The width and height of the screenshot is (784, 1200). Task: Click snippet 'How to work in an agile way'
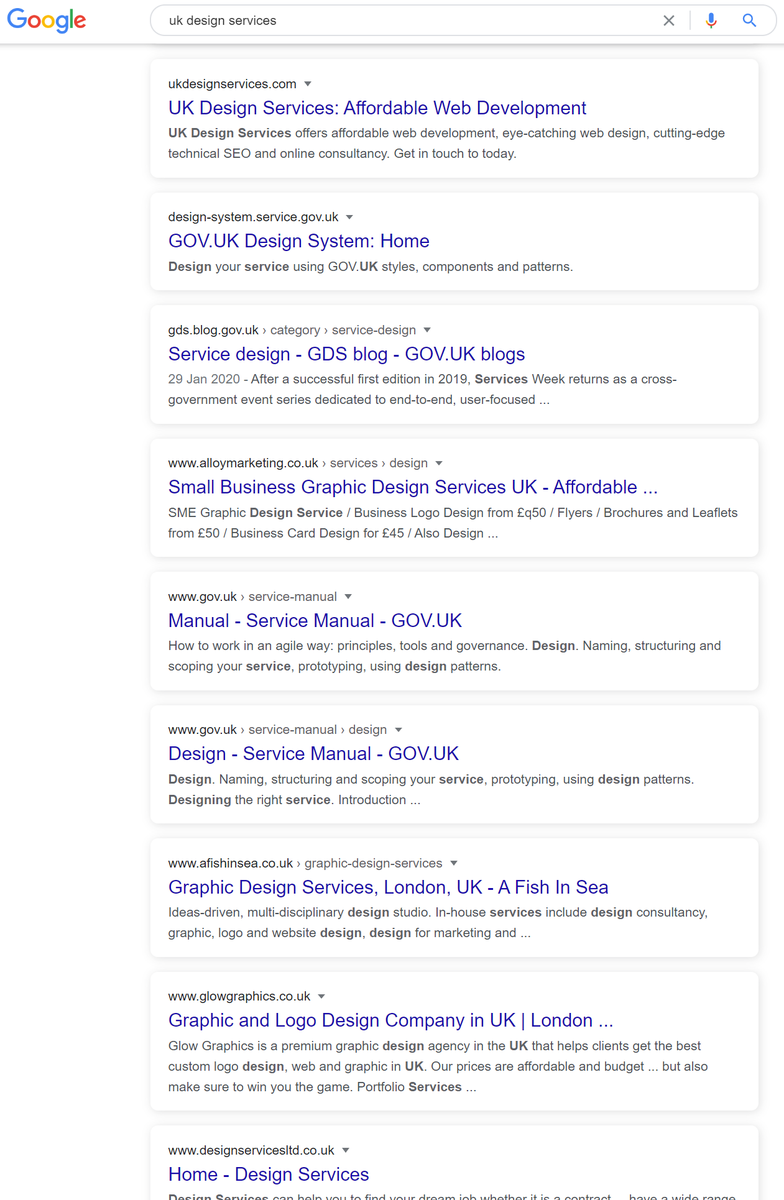point(444,656)
